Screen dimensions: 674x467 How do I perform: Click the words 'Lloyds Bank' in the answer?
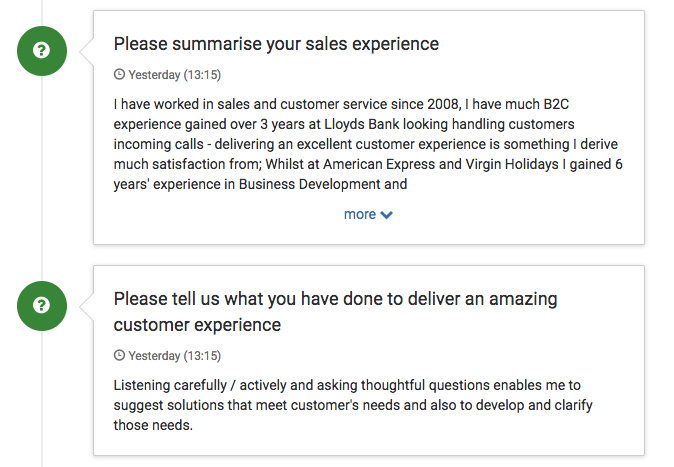[x=362, y=124]
